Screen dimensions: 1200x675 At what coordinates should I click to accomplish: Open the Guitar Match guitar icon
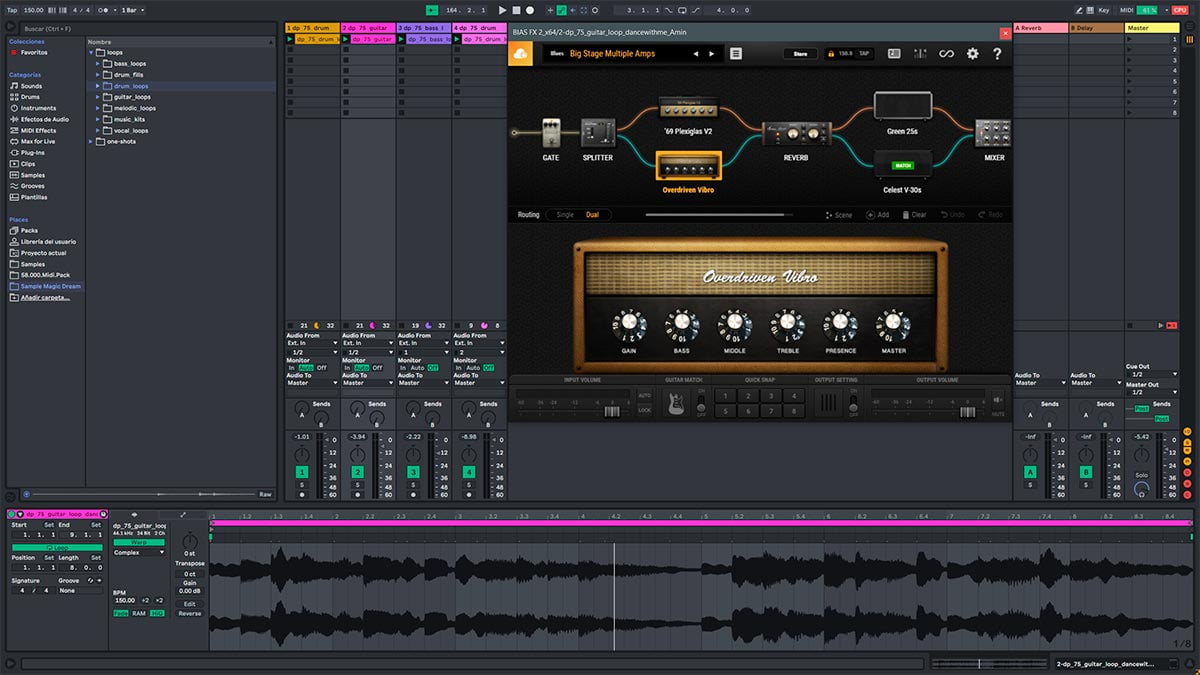677,403
